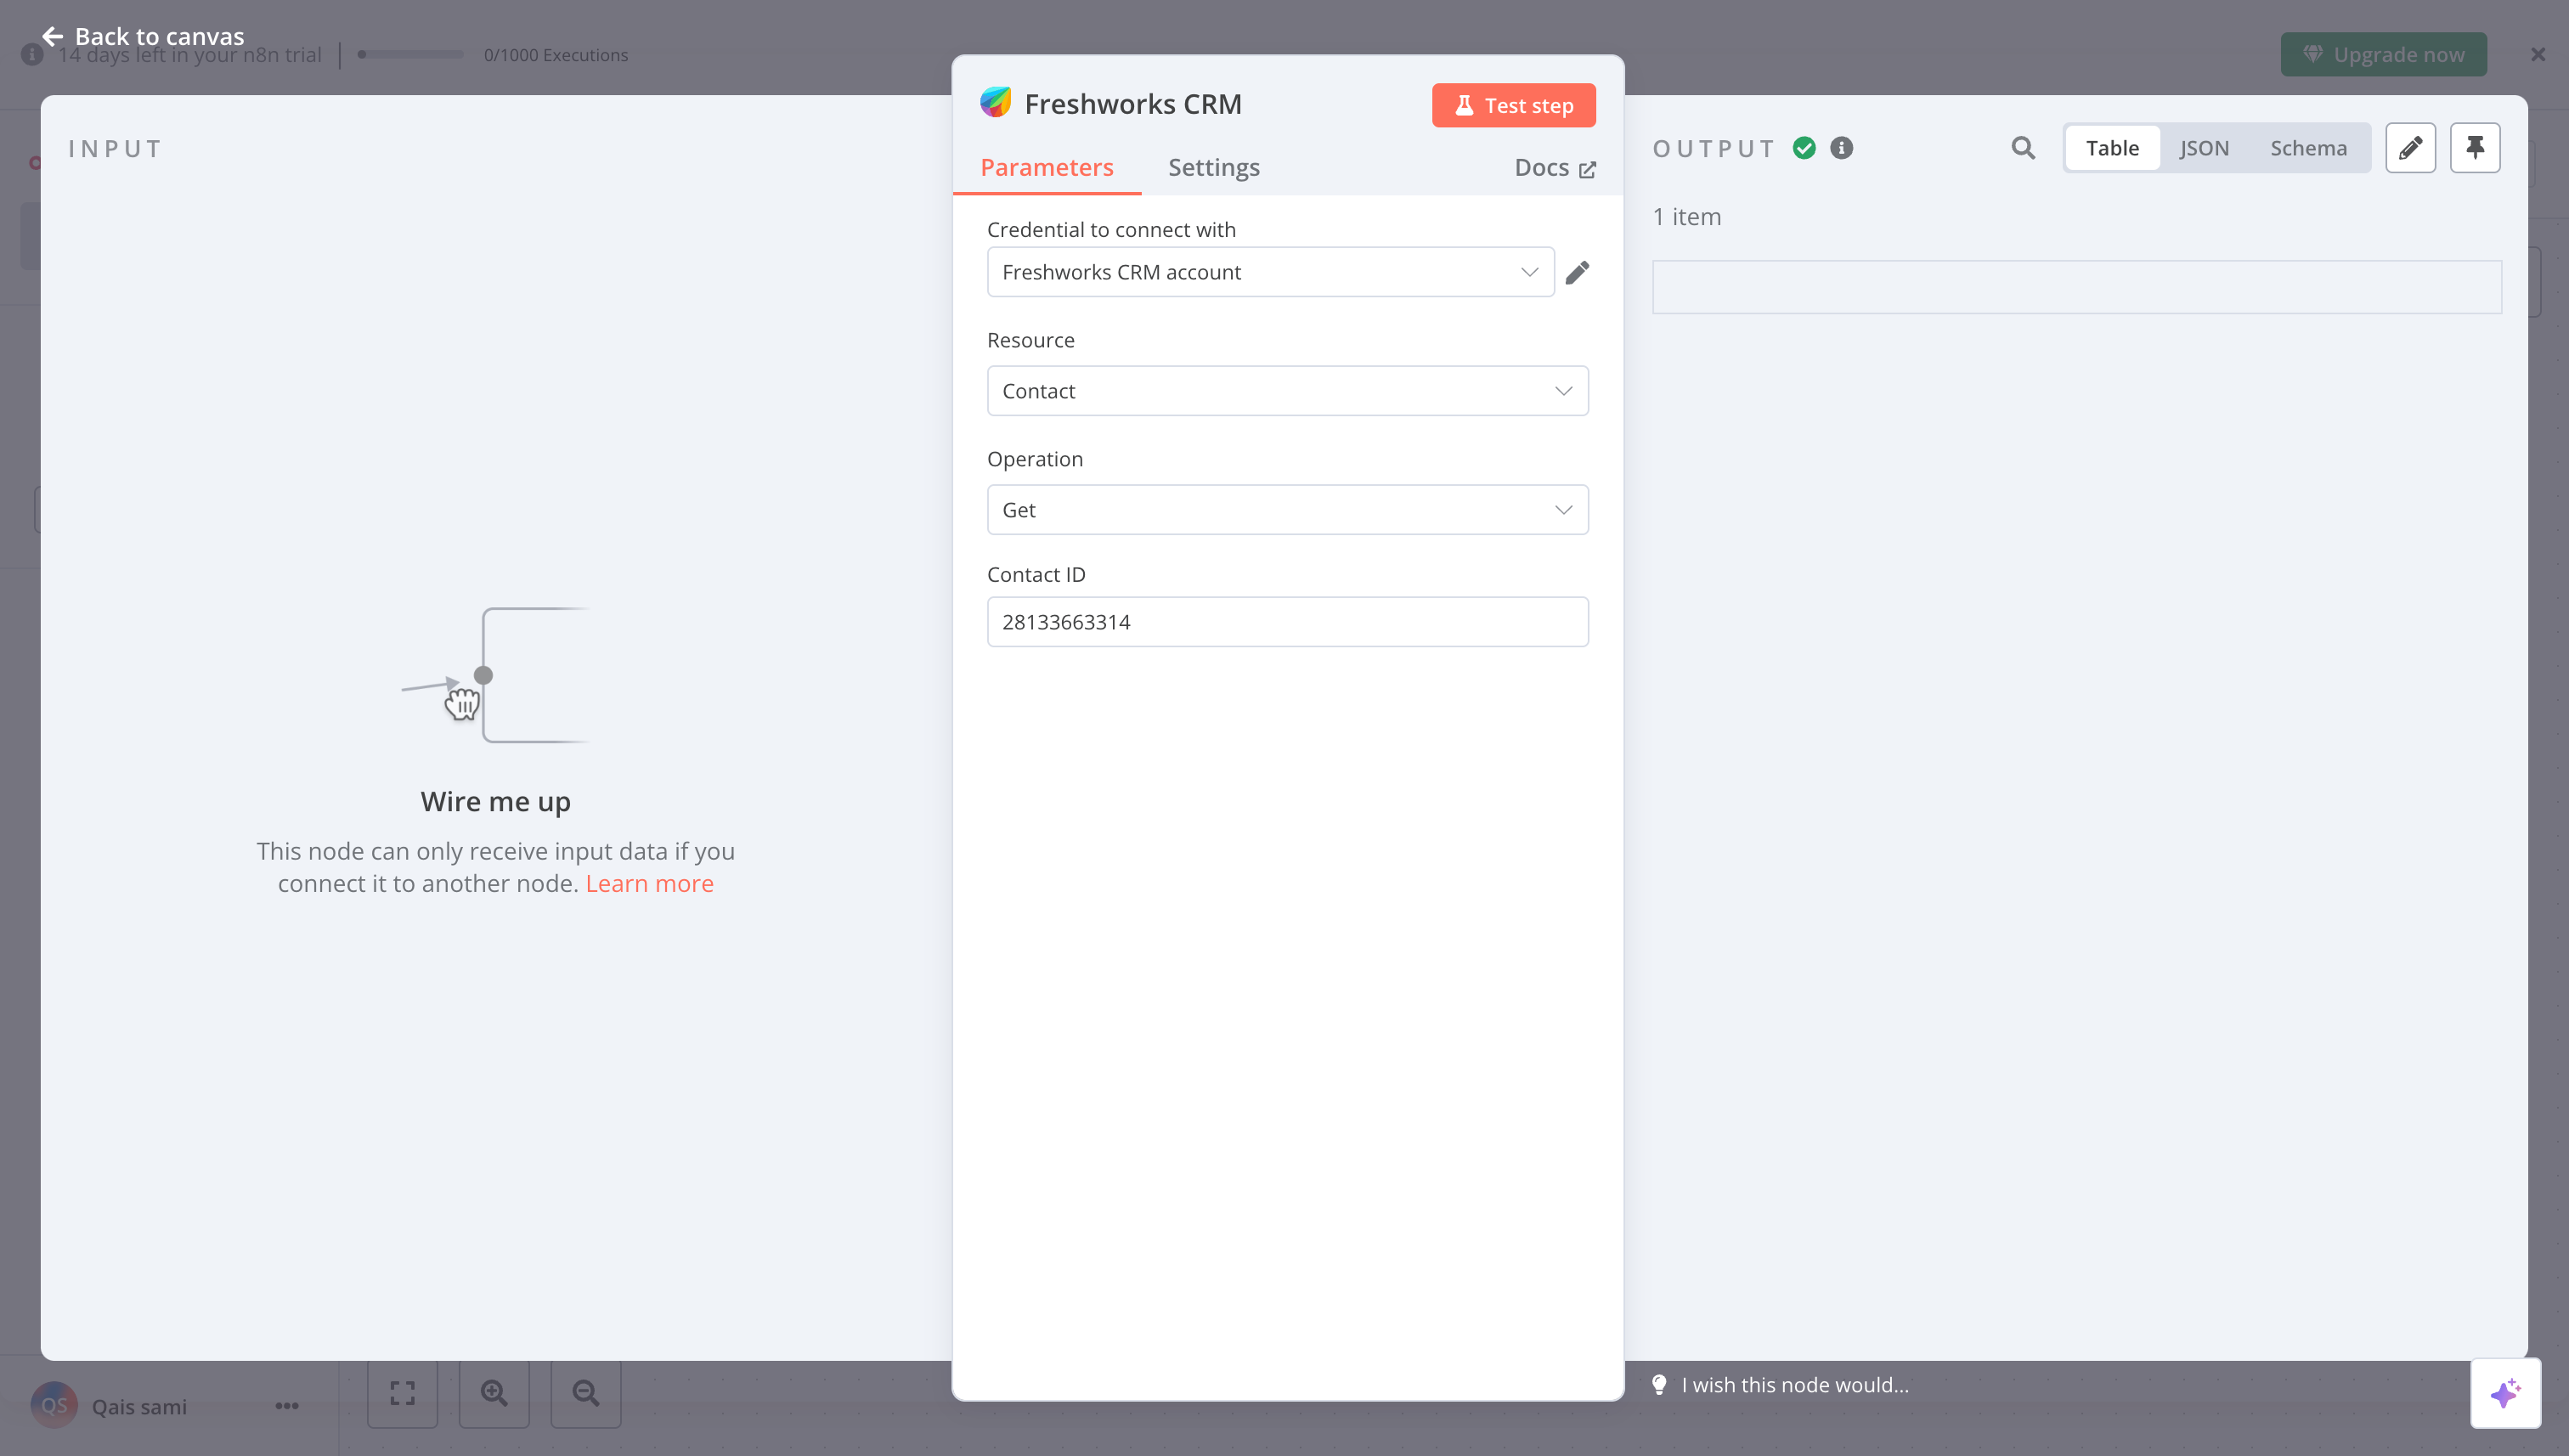Click the Contact ID input field
The image size is (2569, 1456).
pos(1286,622)
